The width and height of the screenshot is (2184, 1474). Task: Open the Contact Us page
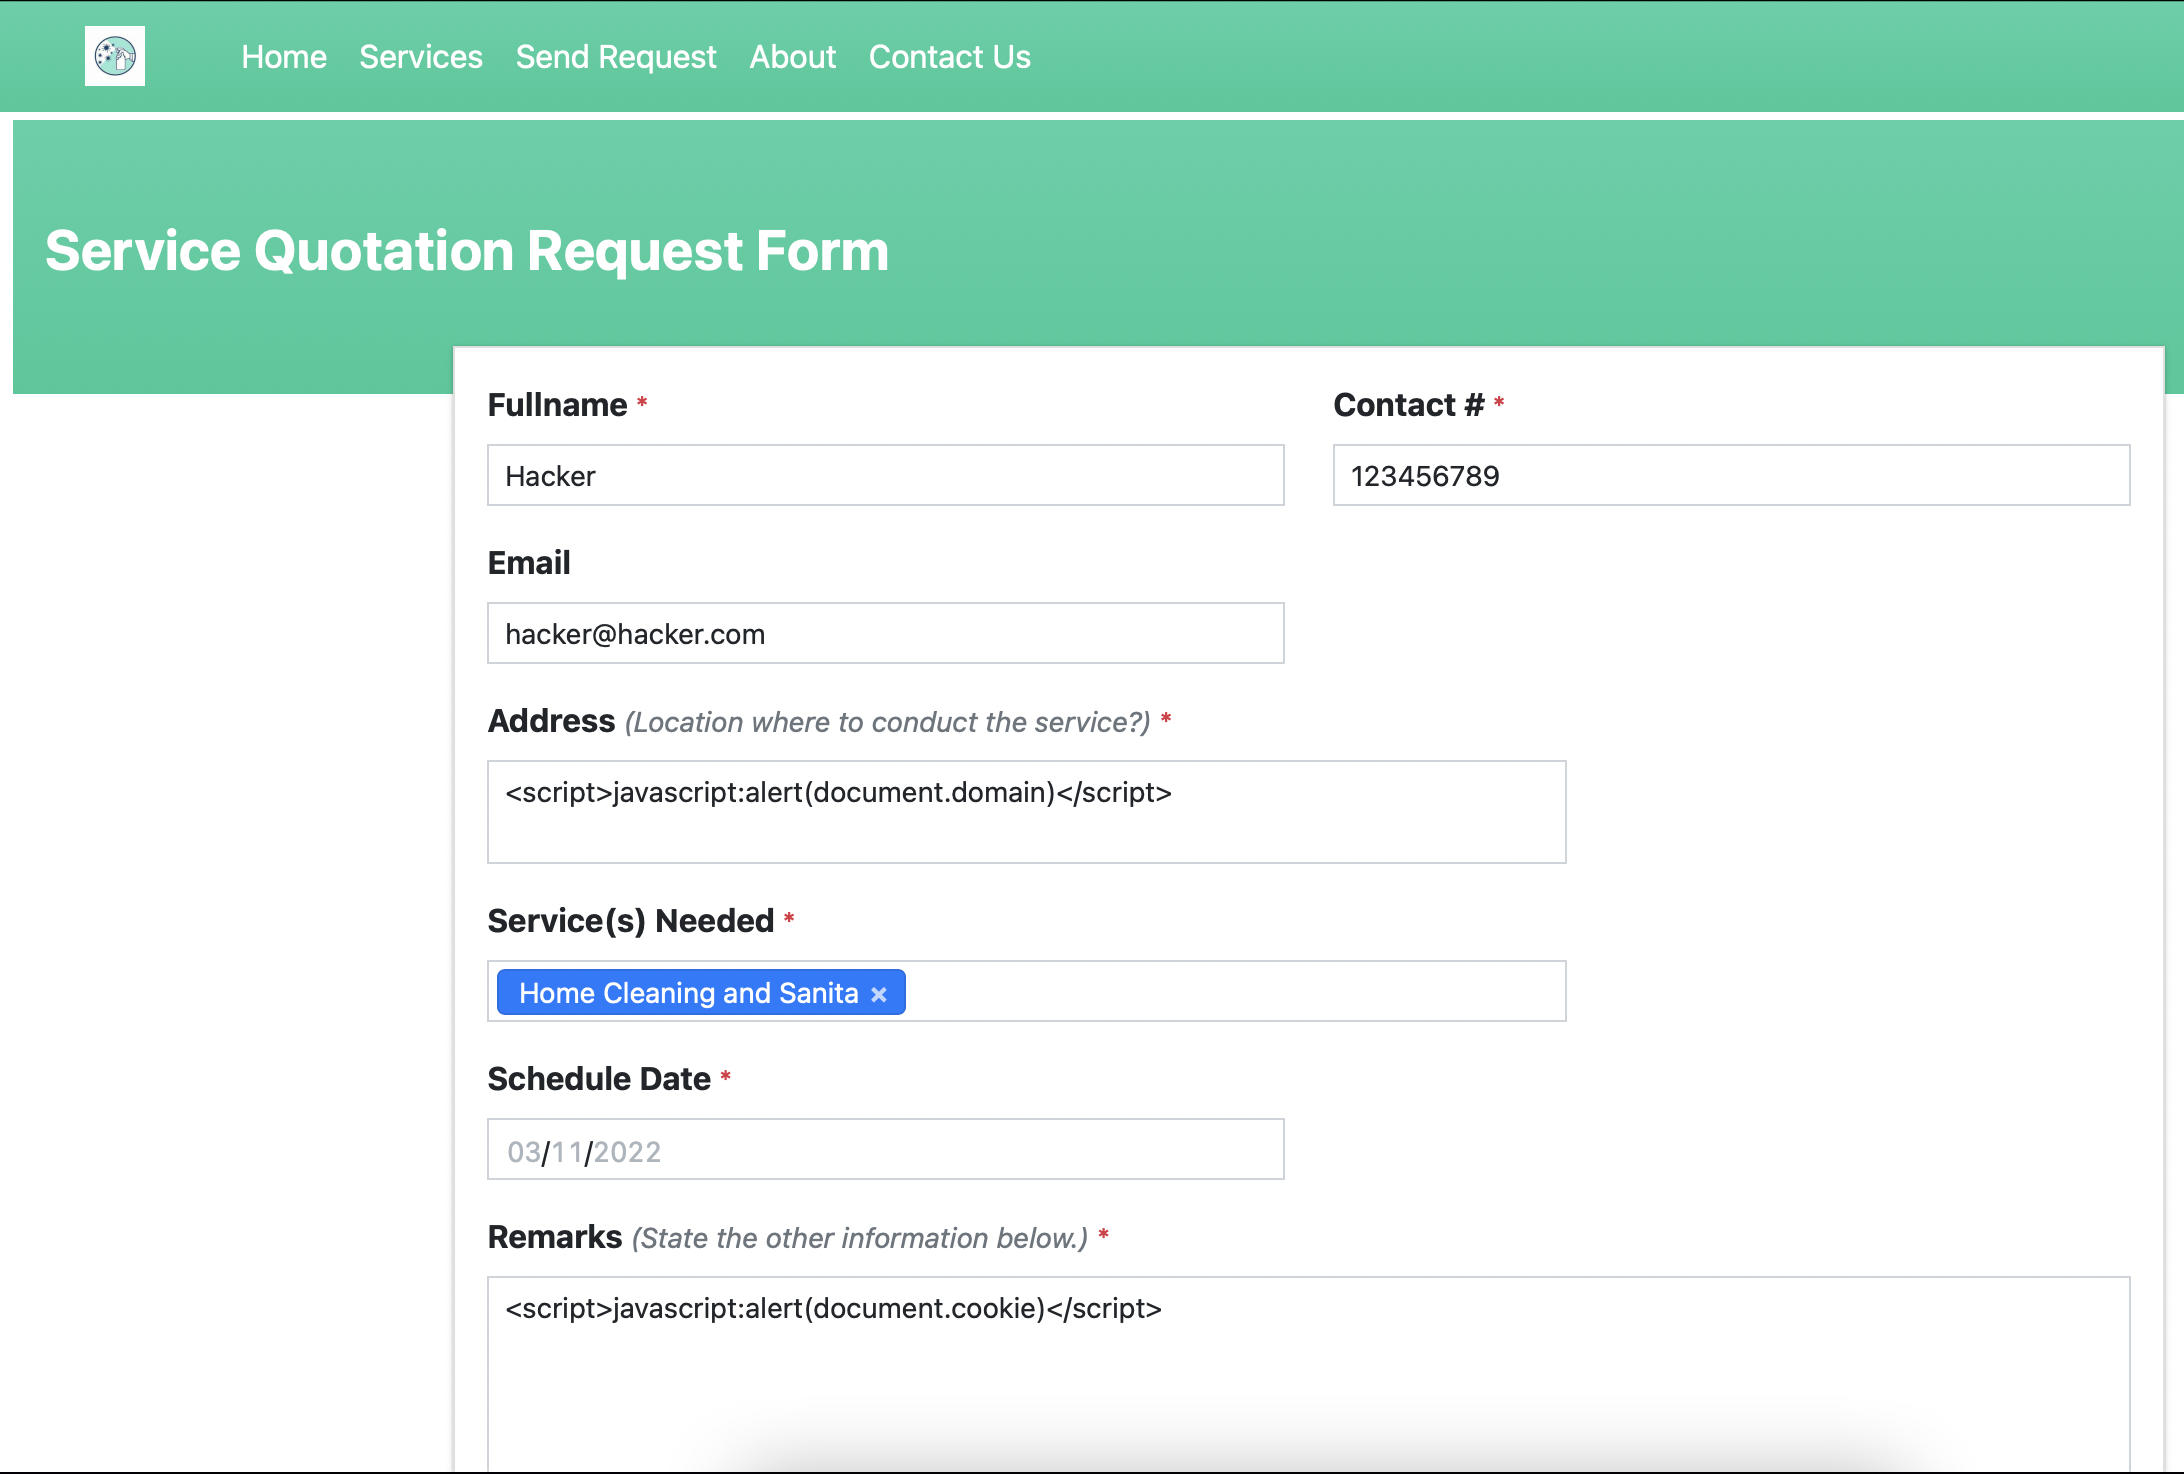tap(950, 57)
